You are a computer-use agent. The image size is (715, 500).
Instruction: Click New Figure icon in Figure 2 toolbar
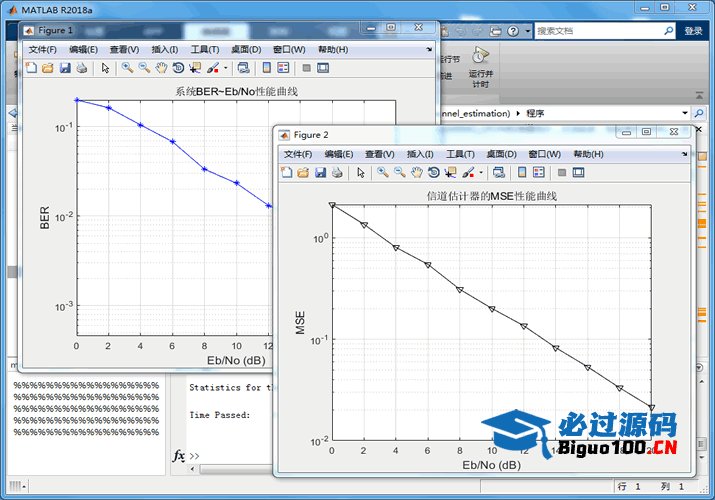pyautogui.click(x=286, y=172)
